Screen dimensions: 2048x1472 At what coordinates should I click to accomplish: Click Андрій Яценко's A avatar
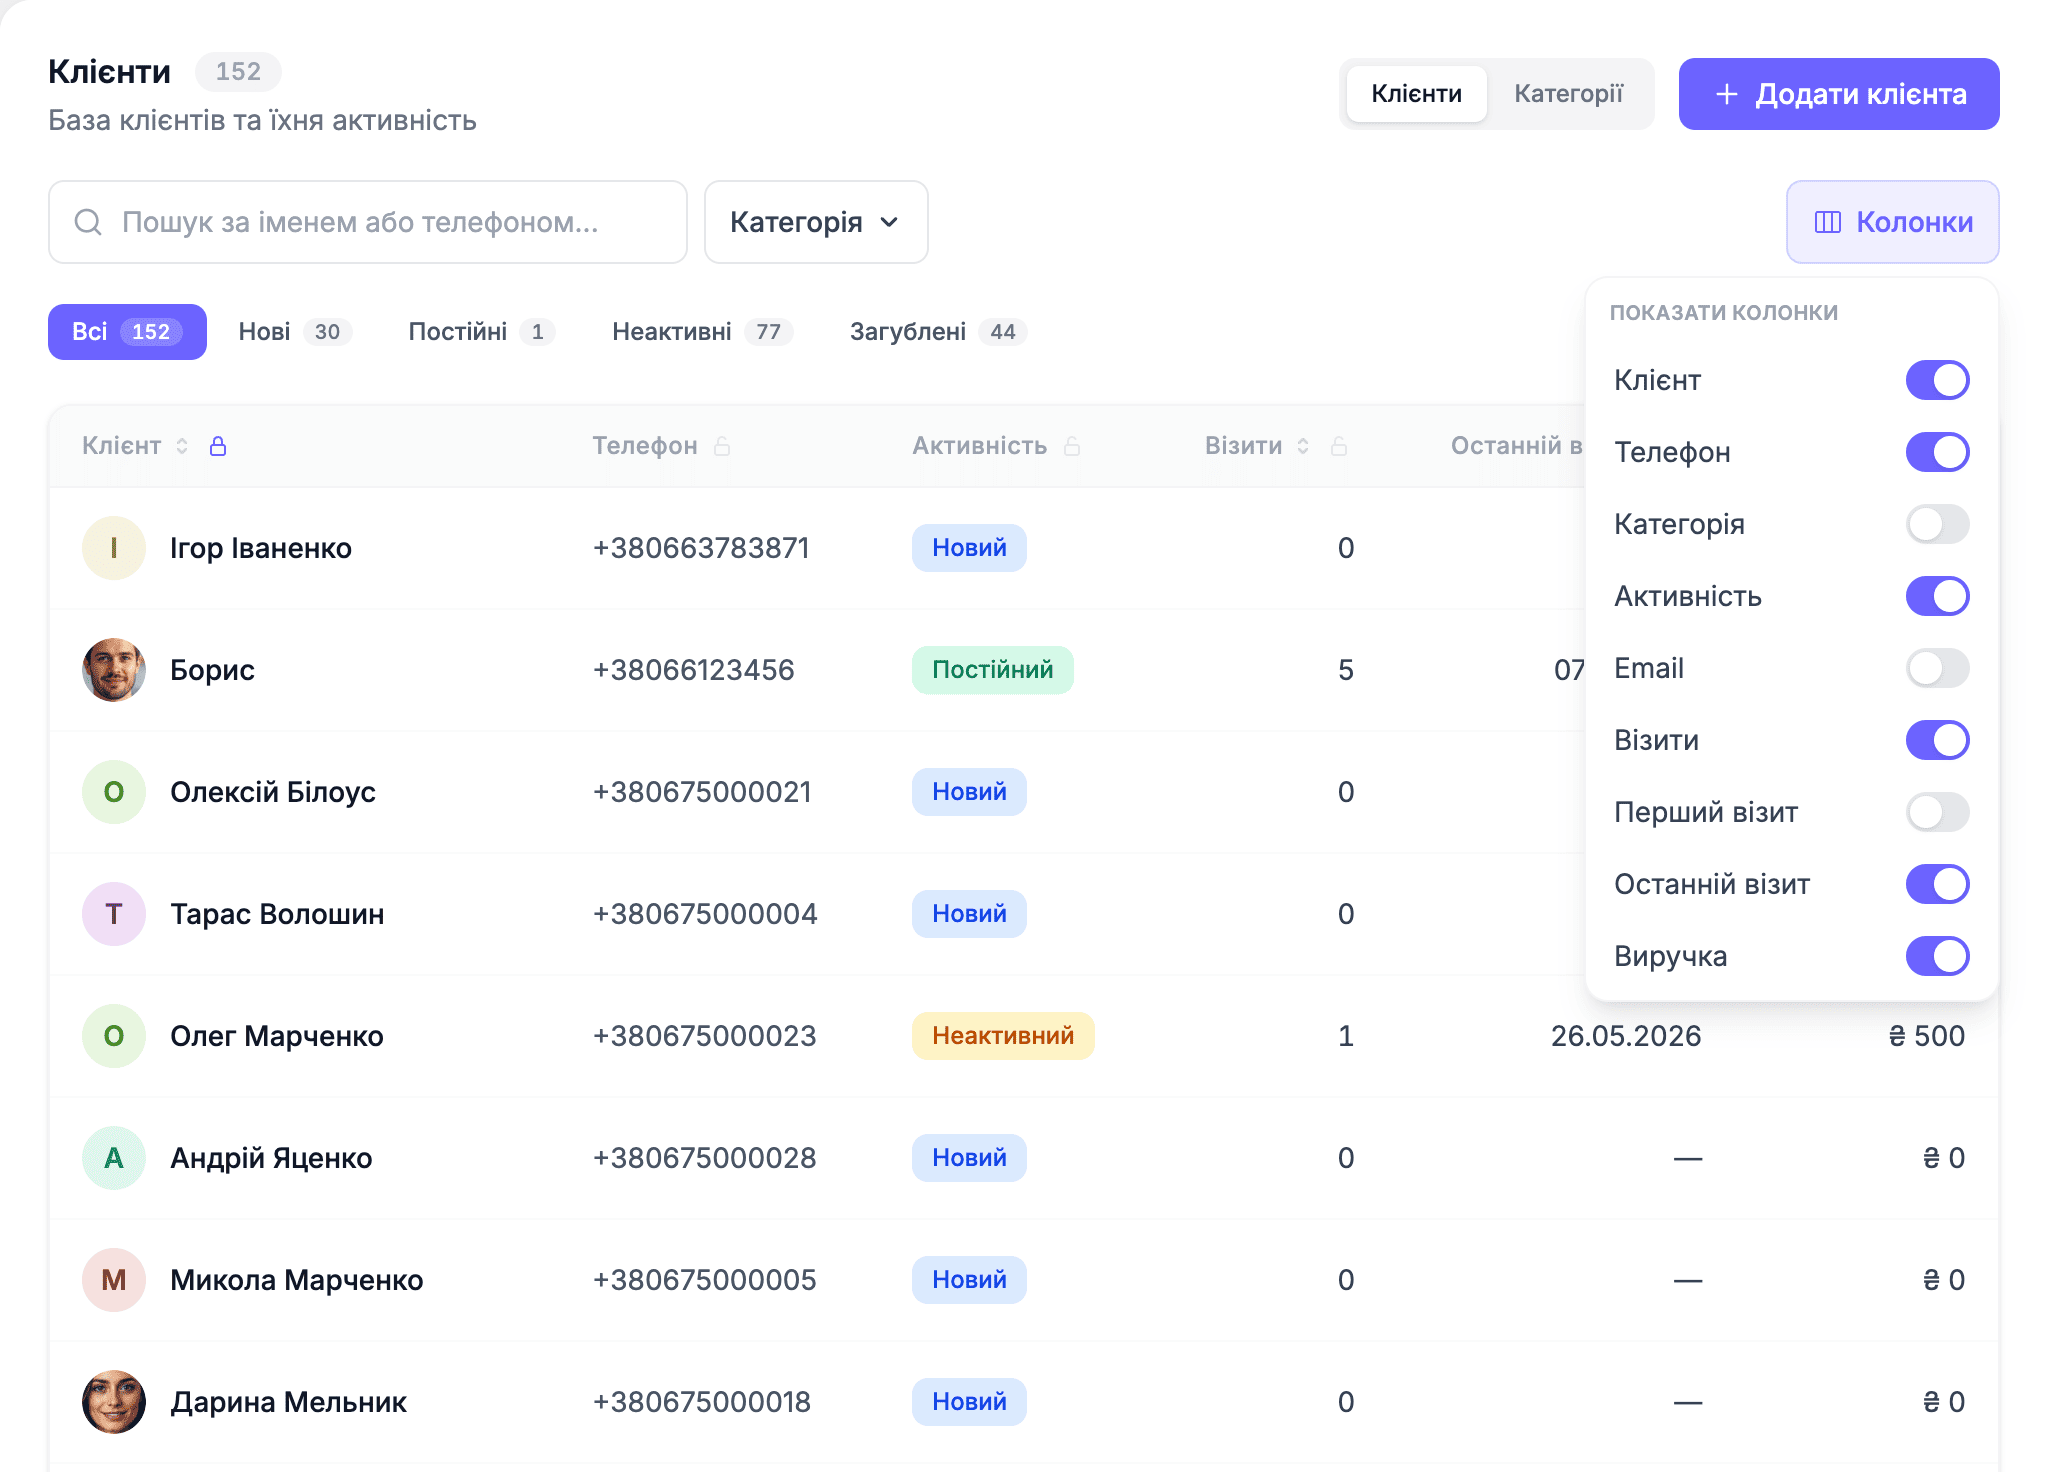coord(114,1158)
